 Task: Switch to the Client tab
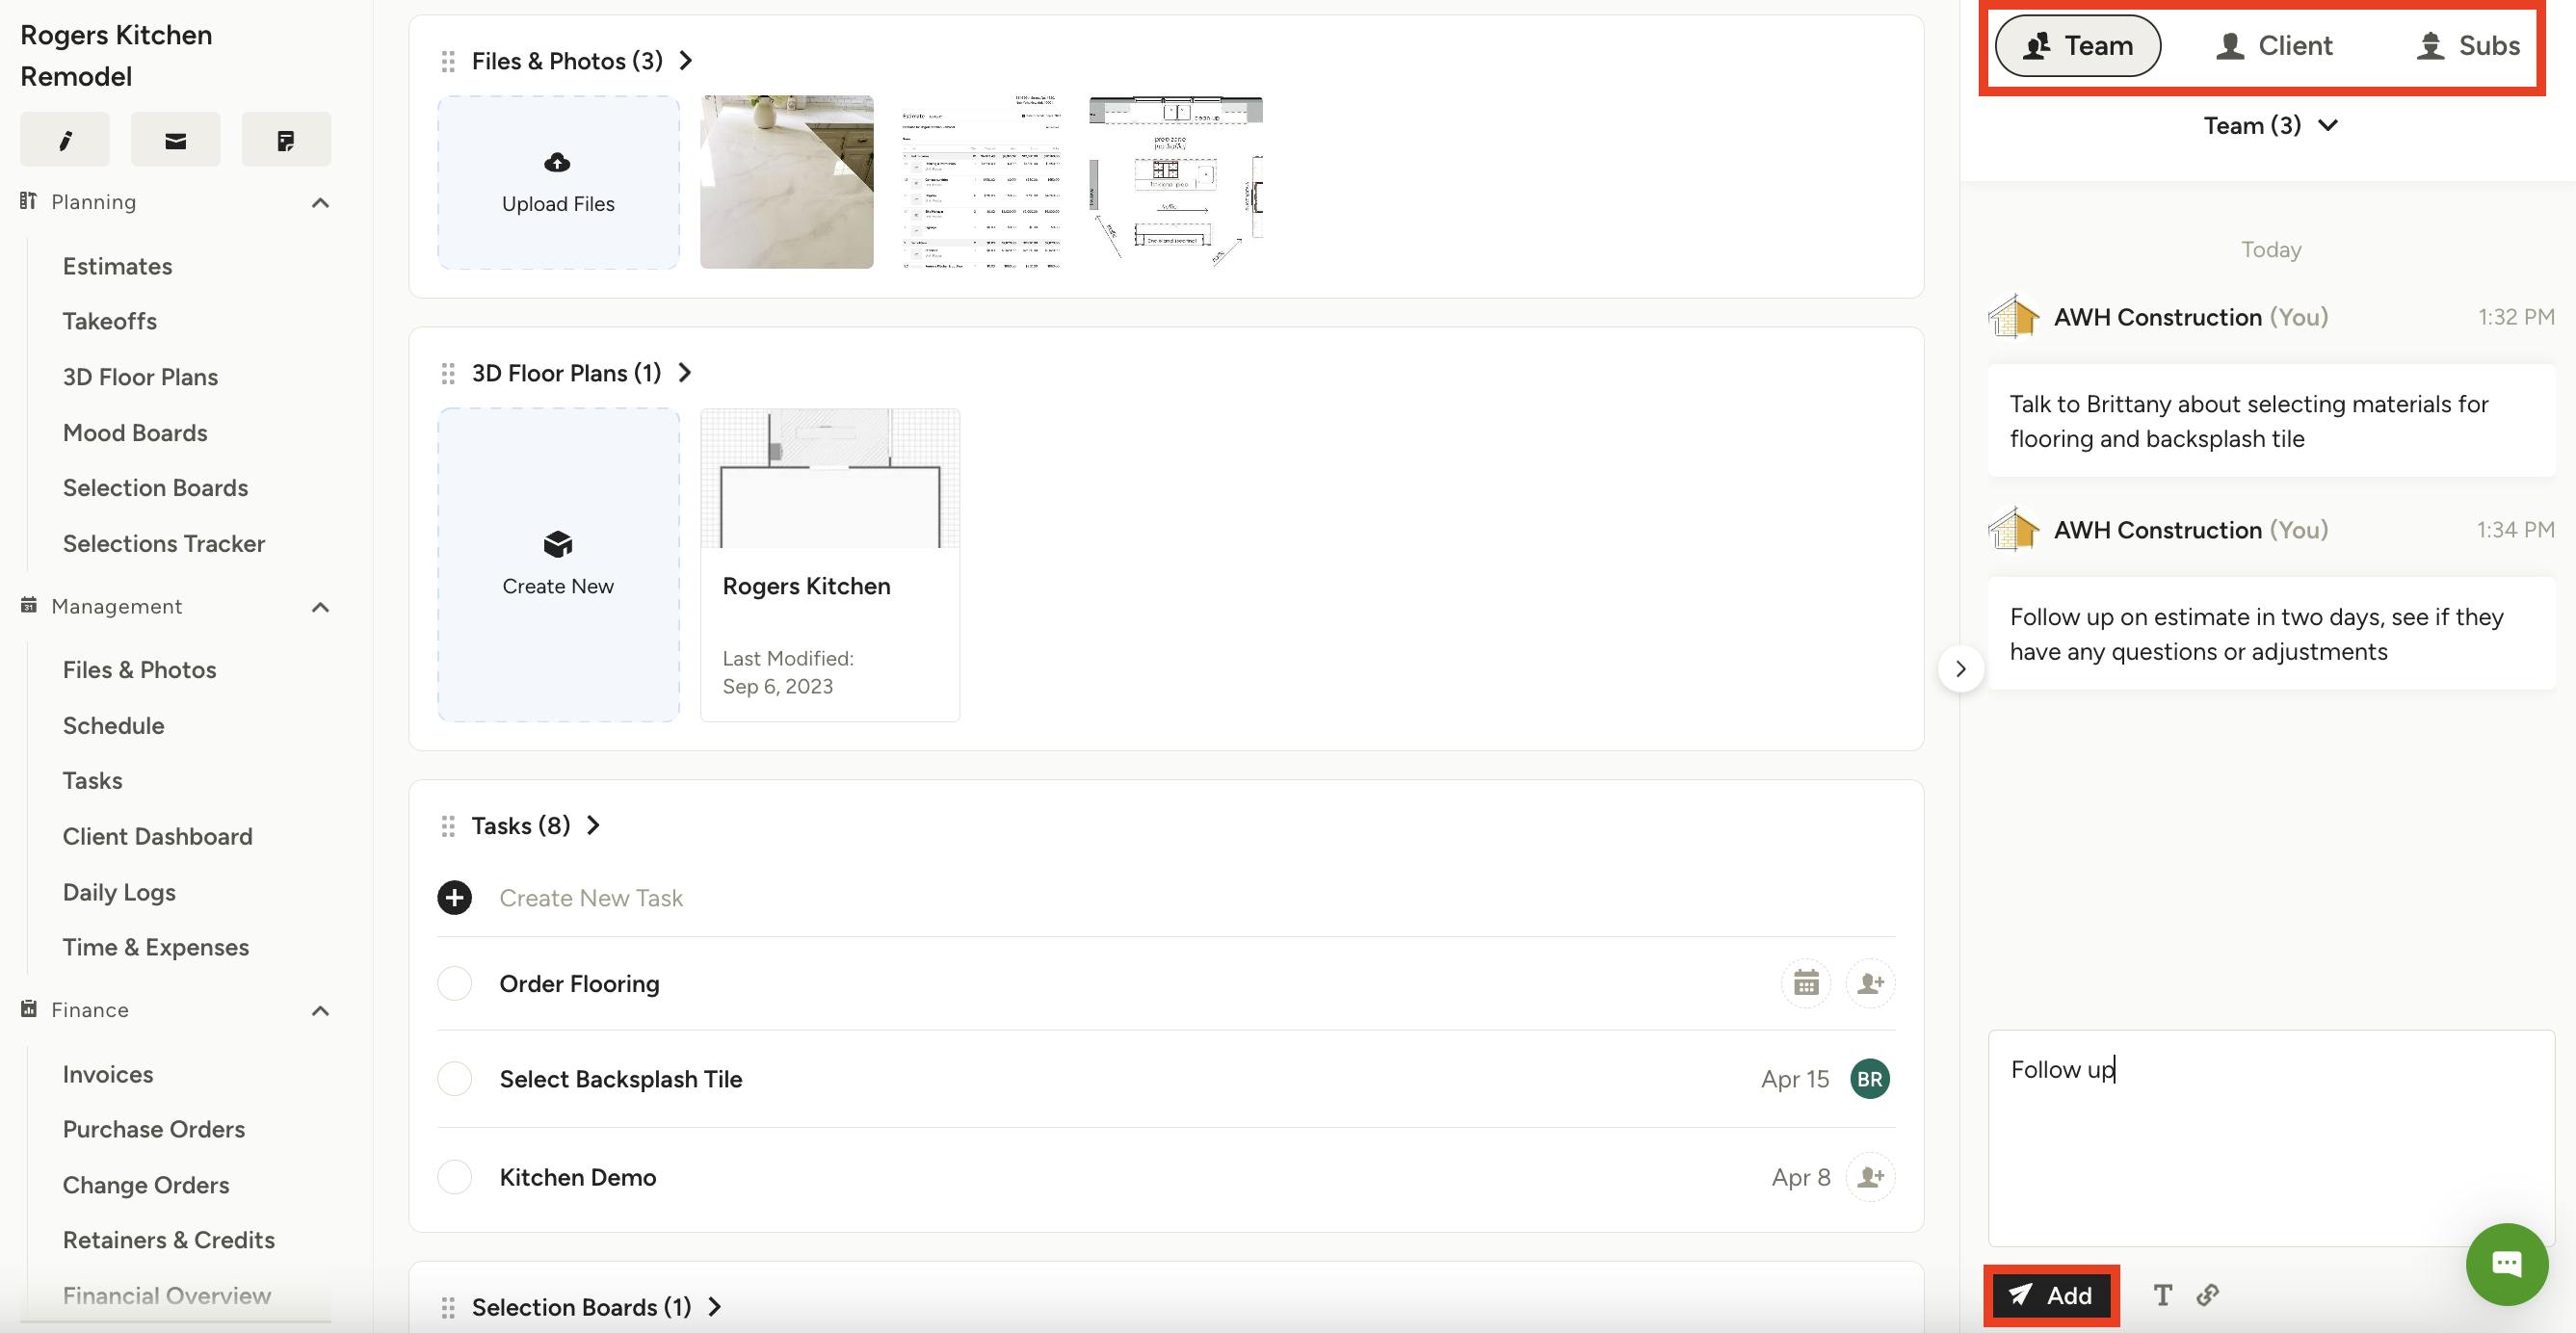coord(2274,45)
